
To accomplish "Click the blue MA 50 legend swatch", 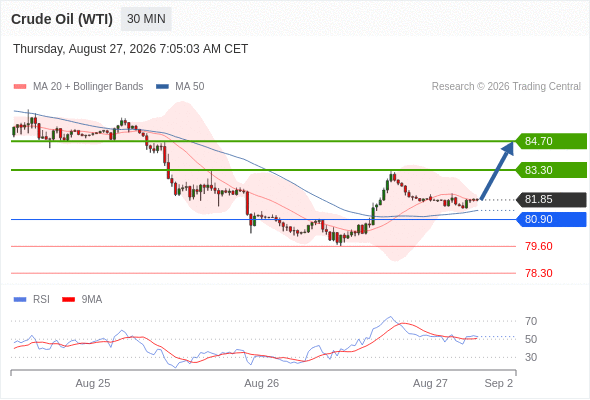I will click(162, 87).
